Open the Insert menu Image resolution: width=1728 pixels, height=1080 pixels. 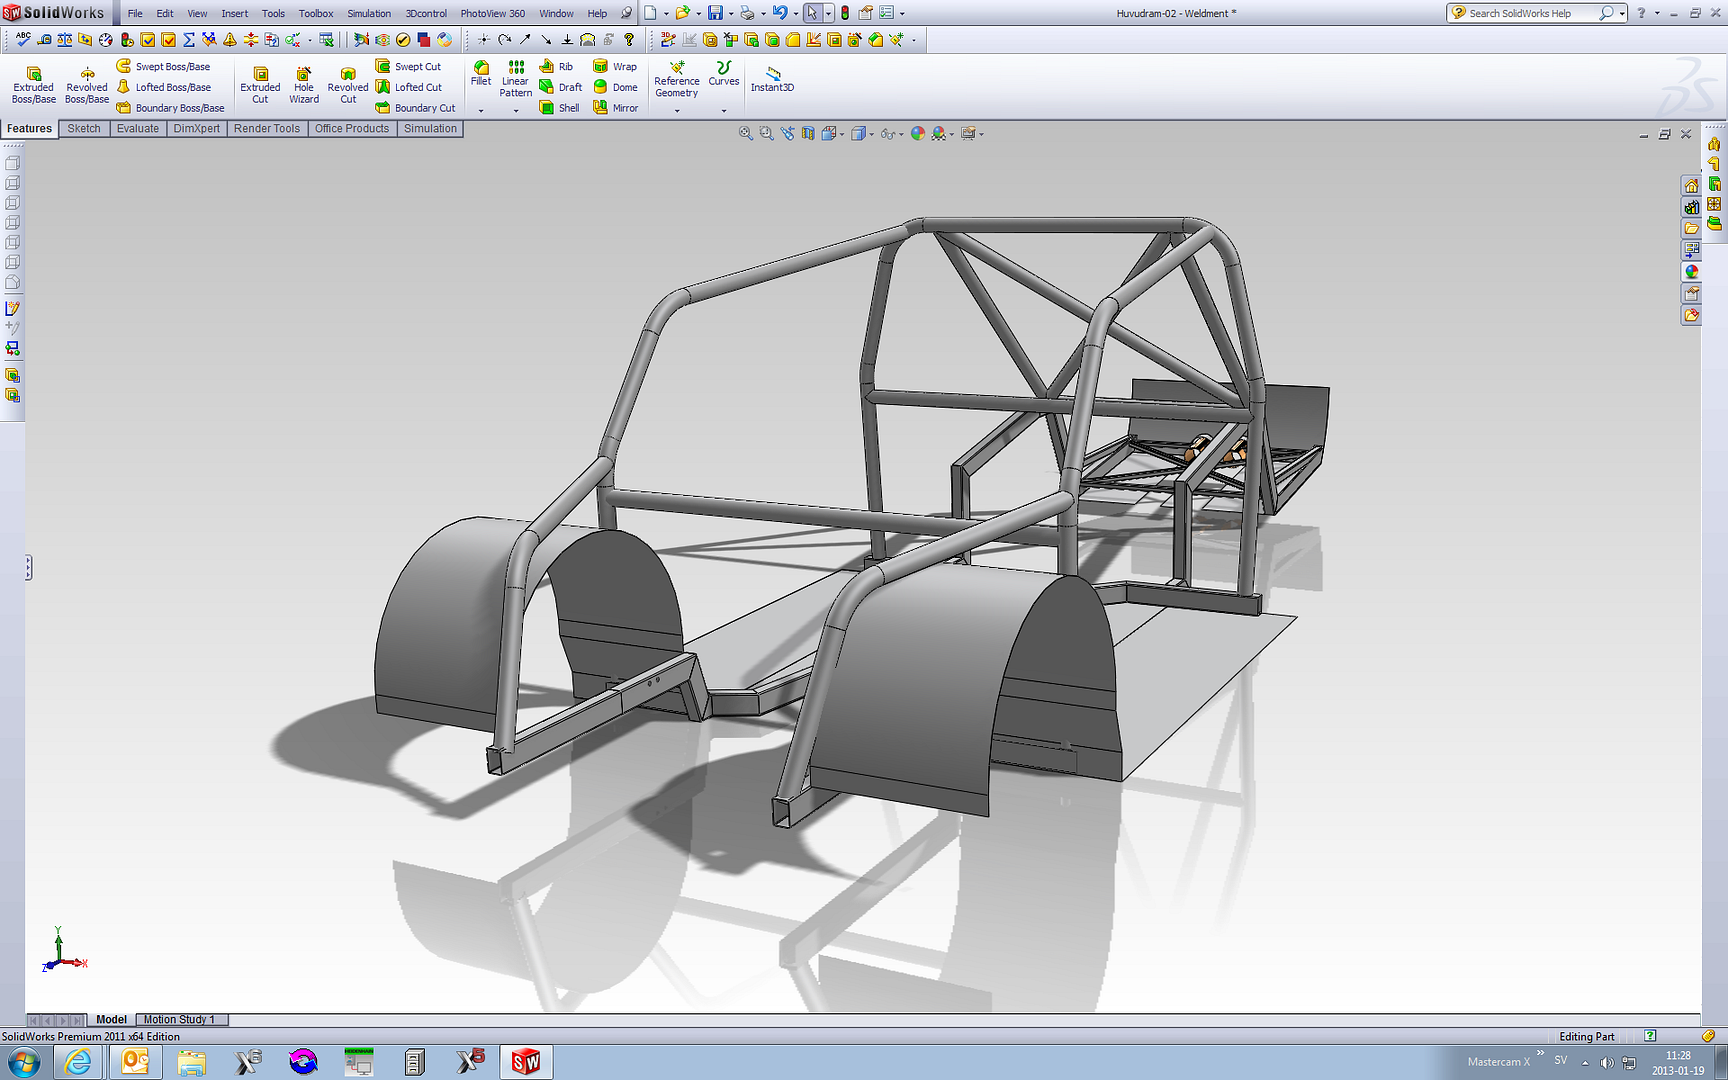click(x=235, y=13)
